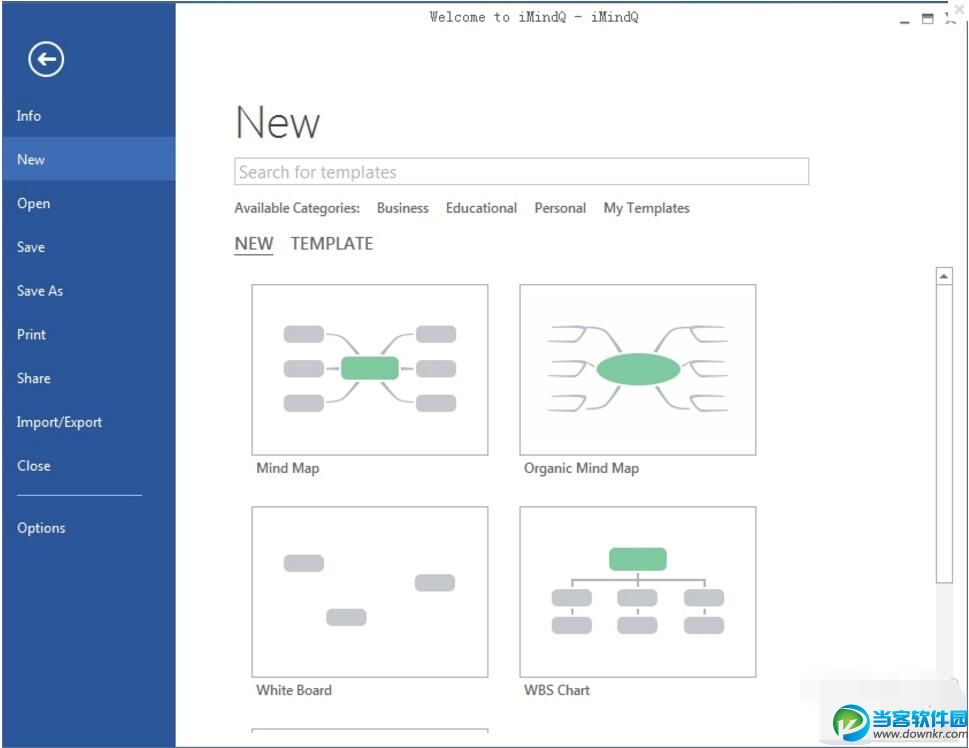
Task: Pick the White Board thumbnail
Action: 370,592
